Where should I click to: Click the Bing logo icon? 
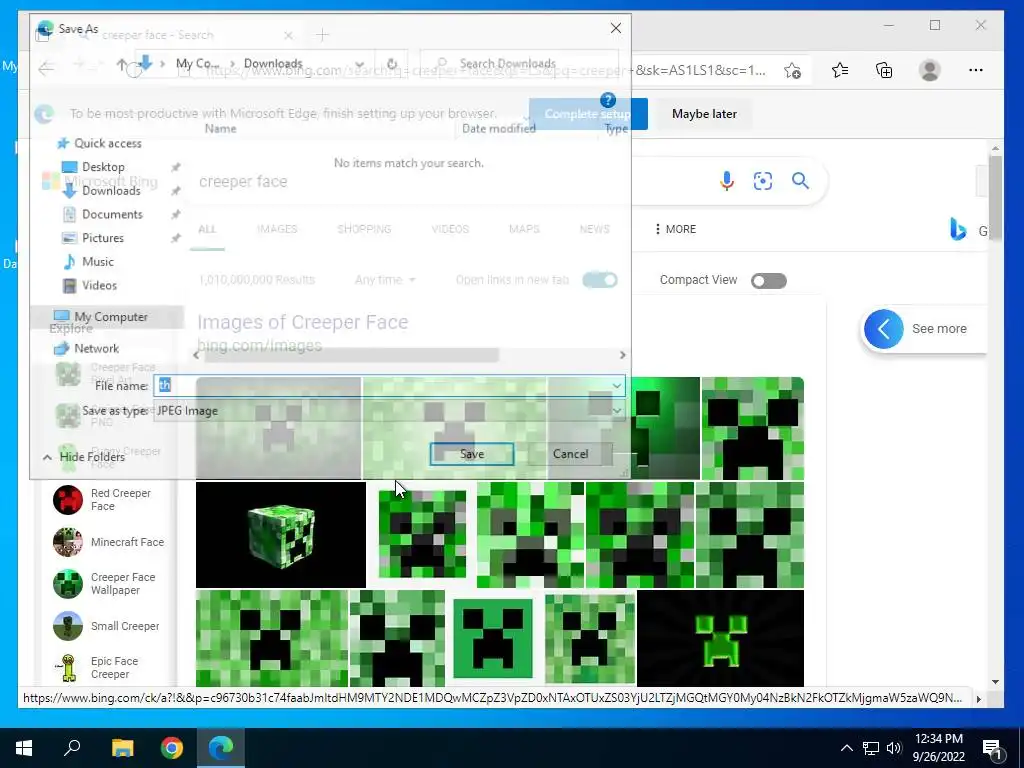(958, 229)
